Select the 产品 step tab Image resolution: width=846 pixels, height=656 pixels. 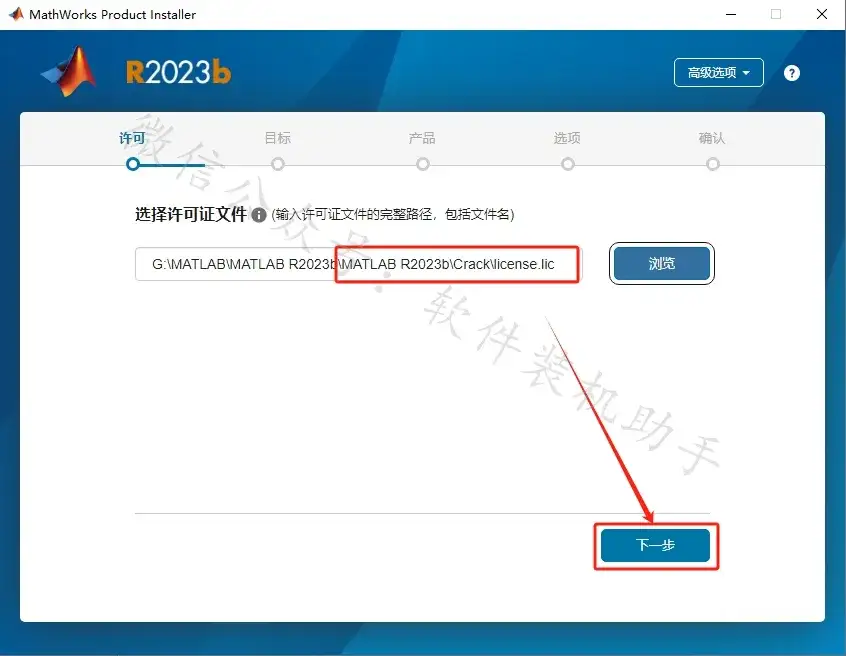422,138
